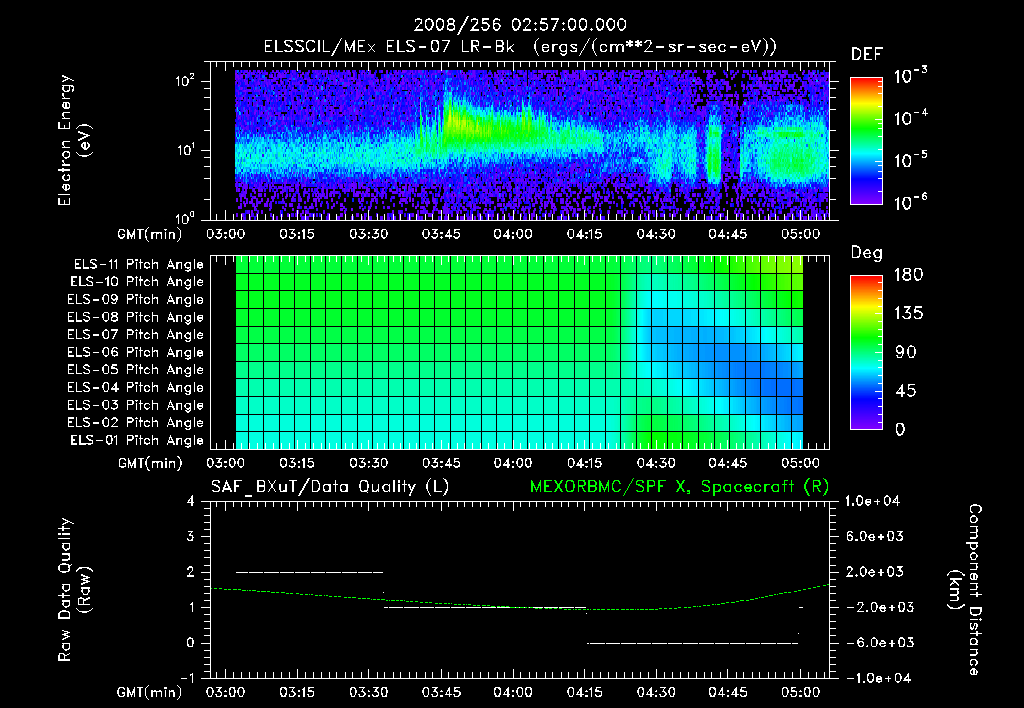
Task: Click the 10¹ tick on electron energy axis
Action: click(x=185, y=150)
